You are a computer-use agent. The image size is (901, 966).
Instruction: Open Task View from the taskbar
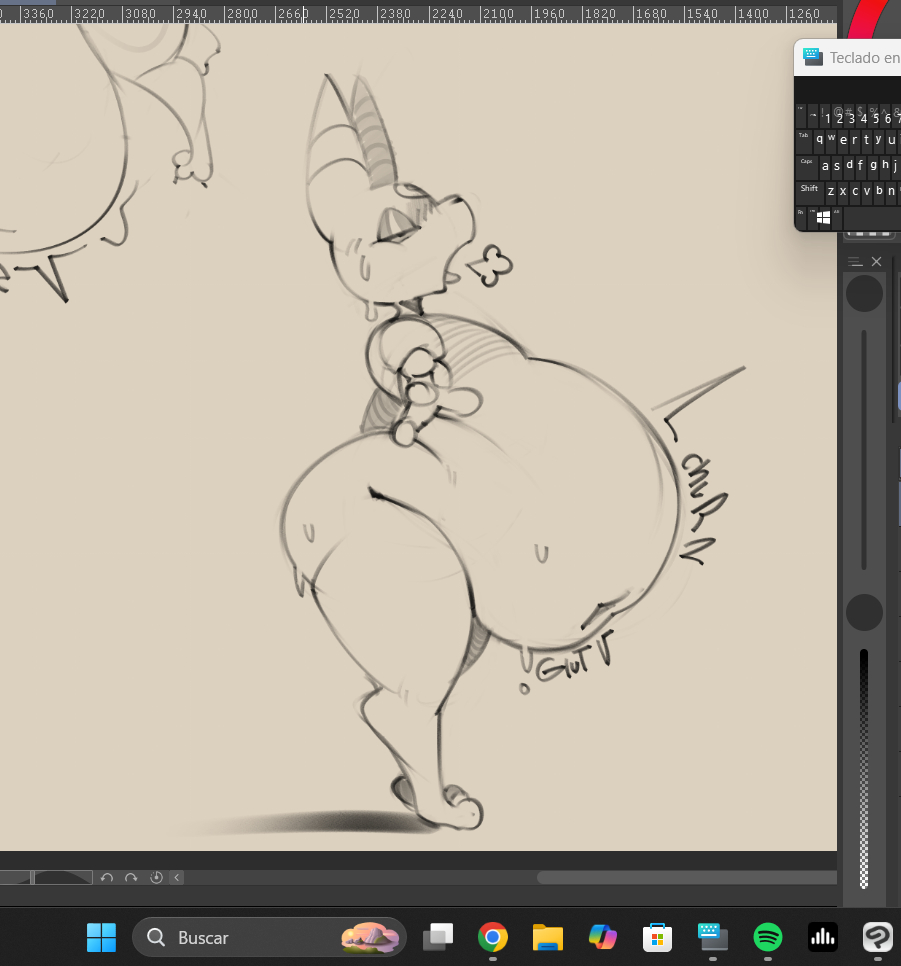pyautogui.click(x=437, y=937)
